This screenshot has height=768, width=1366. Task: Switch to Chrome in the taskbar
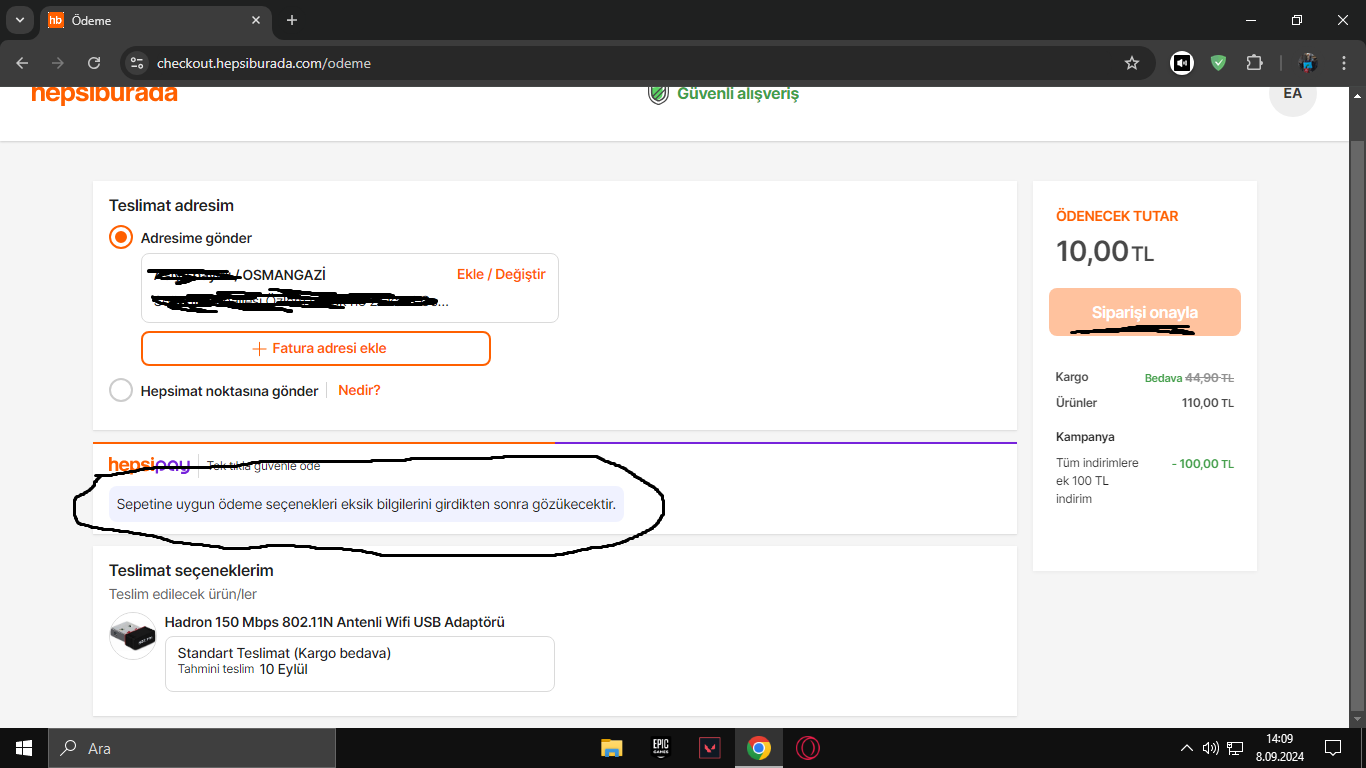pyautogui.click(x=759, y=748)
